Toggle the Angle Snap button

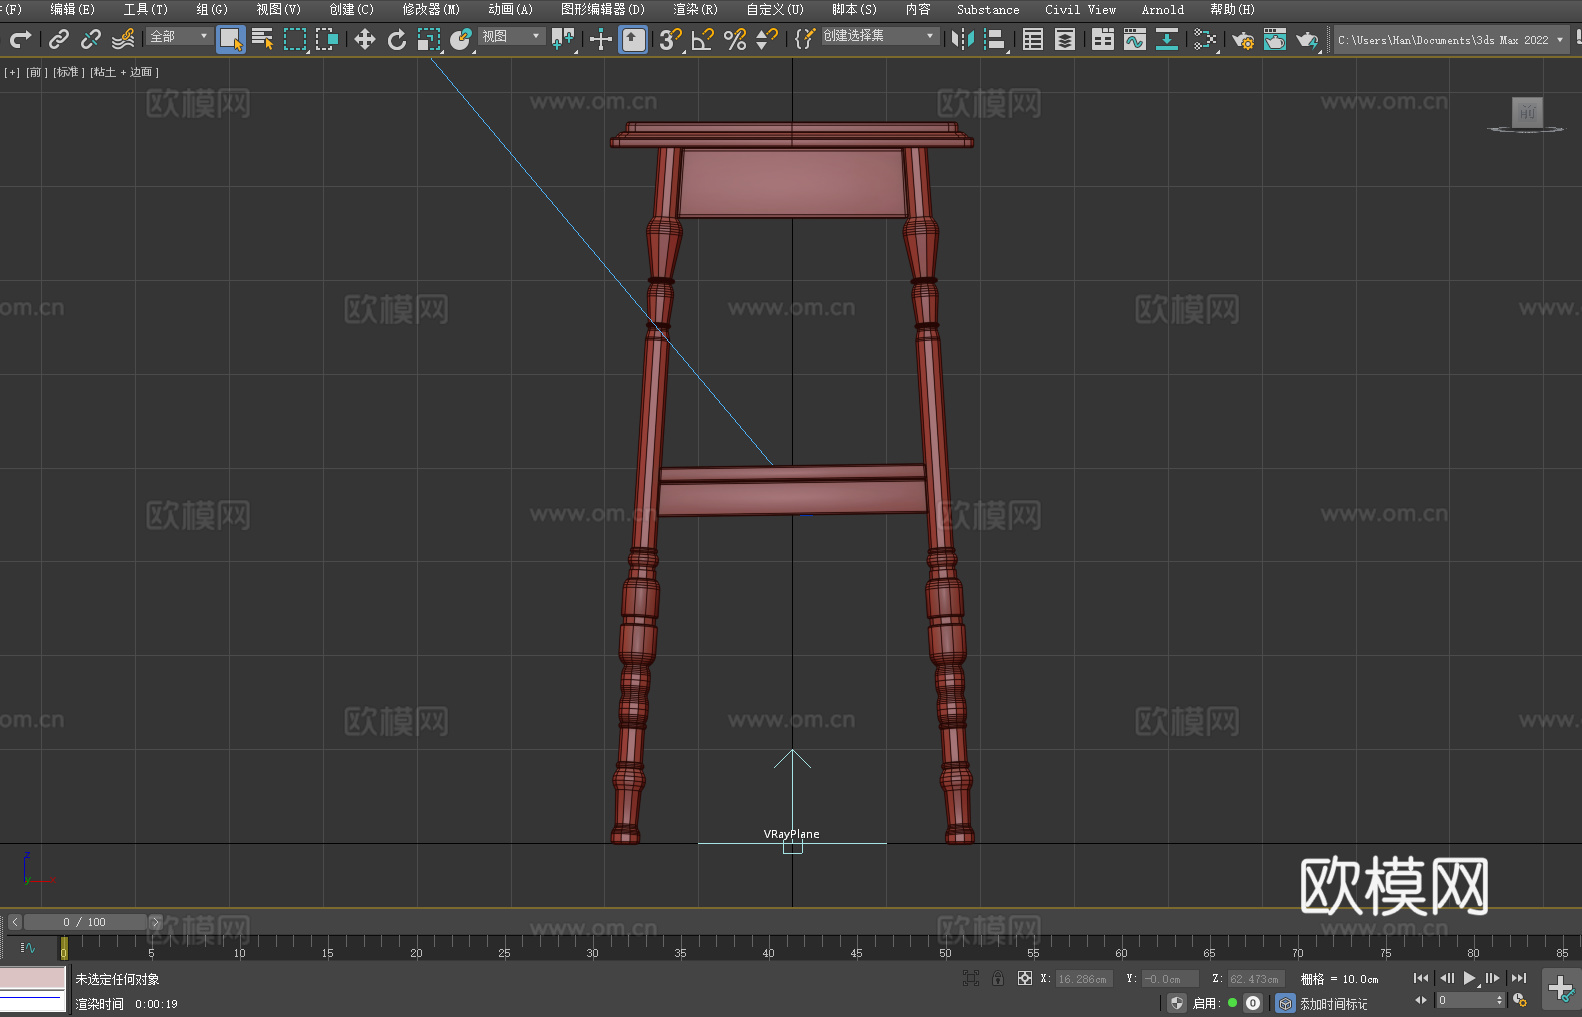point(703,39)
